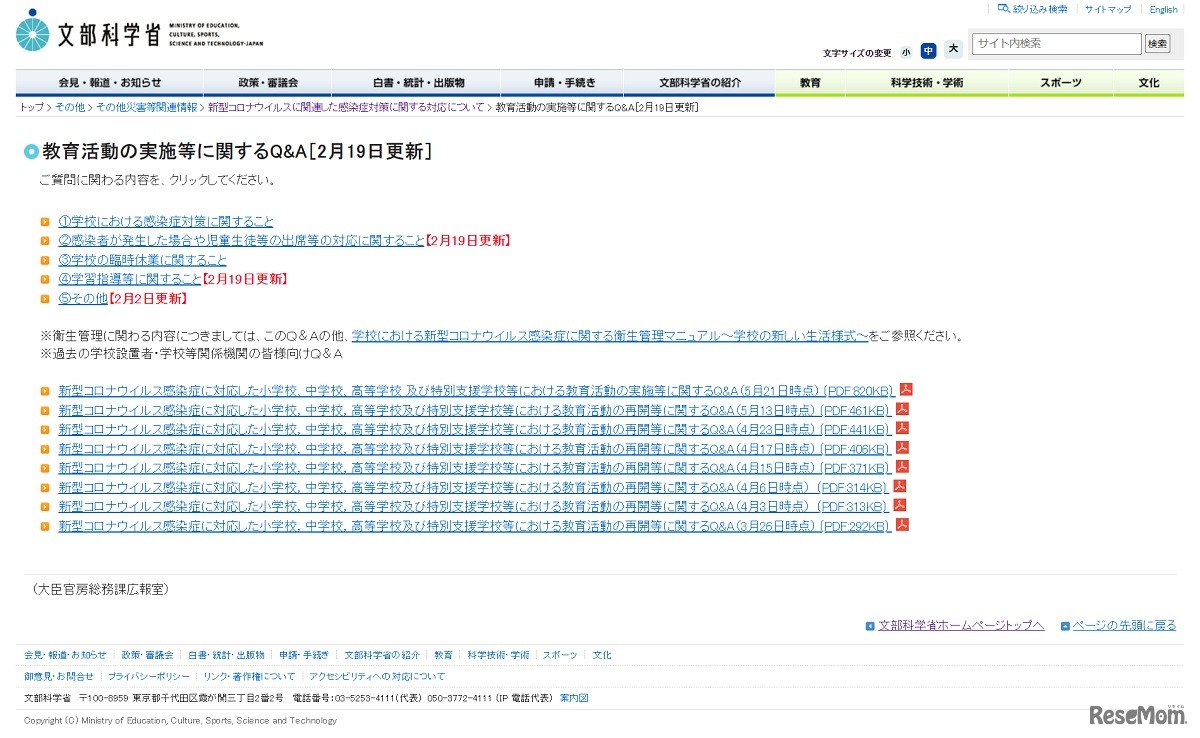Image resolution: width=1200 pixels, height=738 pixels.
Task: Open footer 文化 link
Action: click(601, 655)
